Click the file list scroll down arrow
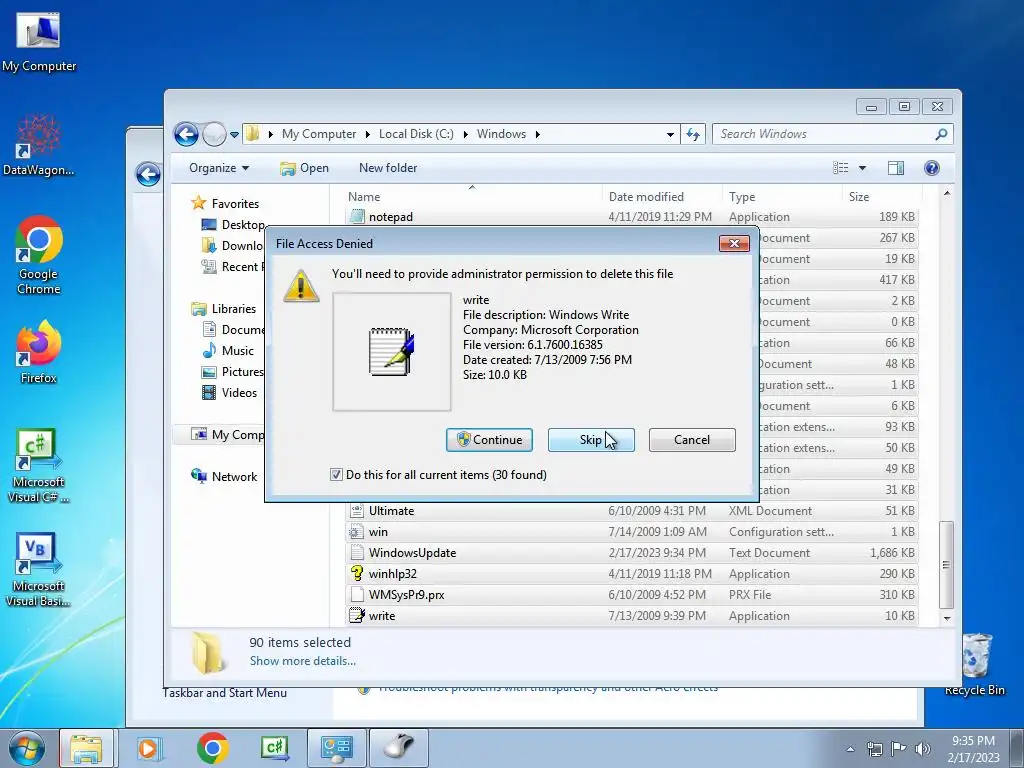1024x768 pixels. [x=947, y=618]
